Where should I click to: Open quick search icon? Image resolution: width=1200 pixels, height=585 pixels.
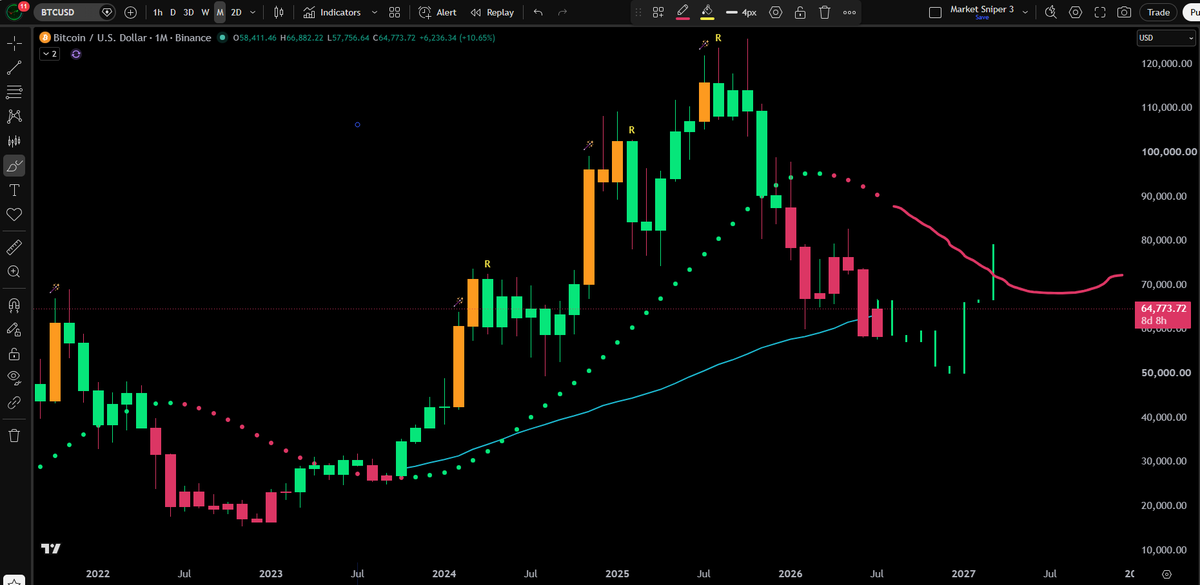click(x=1051, y=12)
